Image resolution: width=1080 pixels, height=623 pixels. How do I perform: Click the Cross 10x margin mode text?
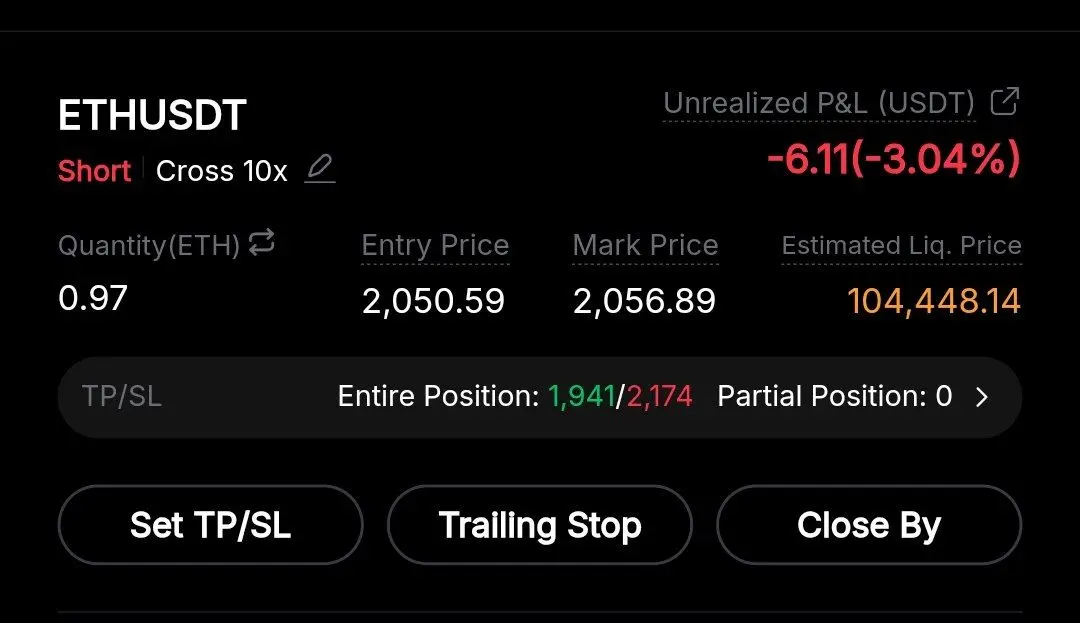221,171
